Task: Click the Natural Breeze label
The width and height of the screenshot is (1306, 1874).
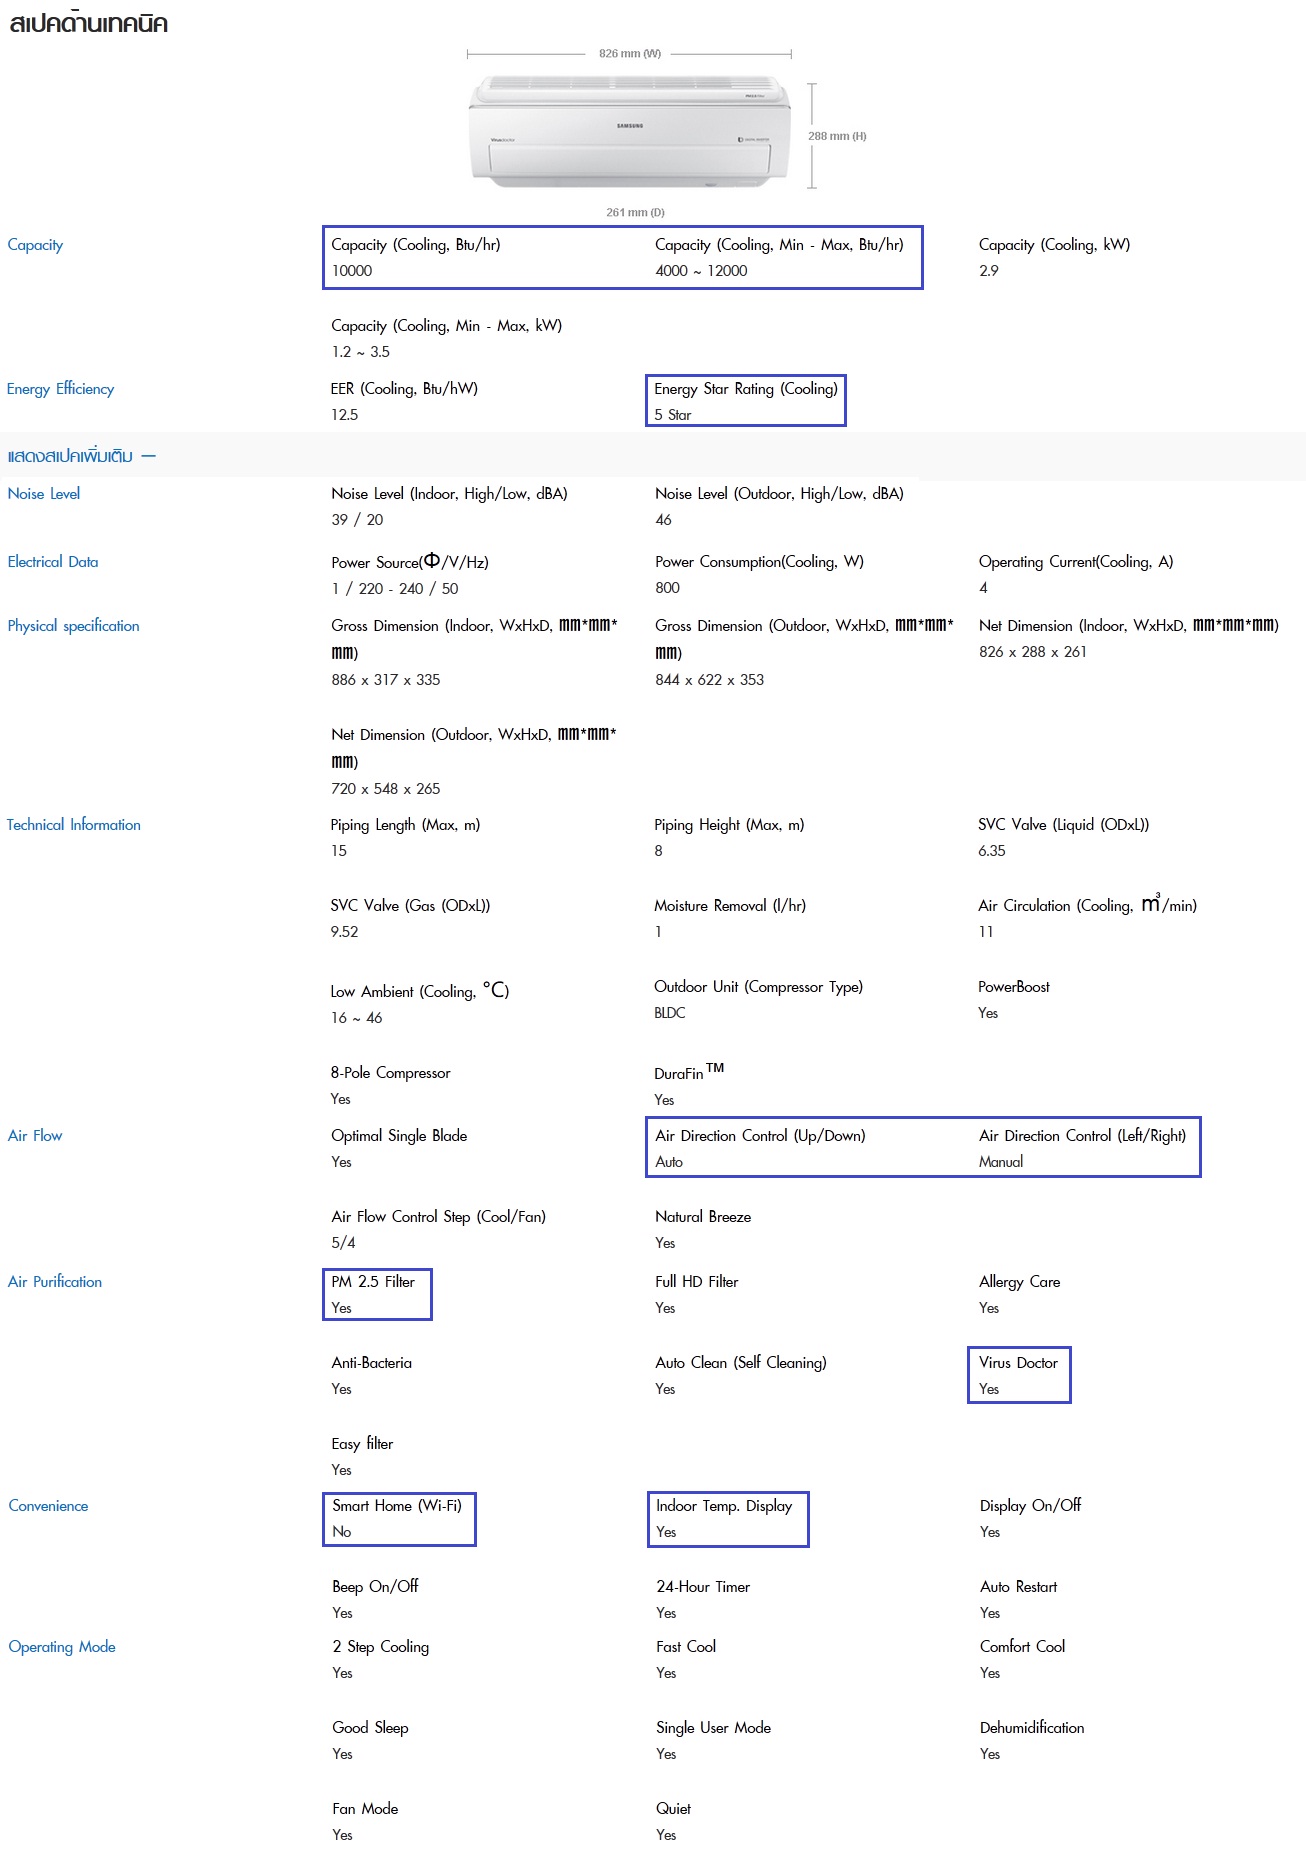Action: 703,1217
